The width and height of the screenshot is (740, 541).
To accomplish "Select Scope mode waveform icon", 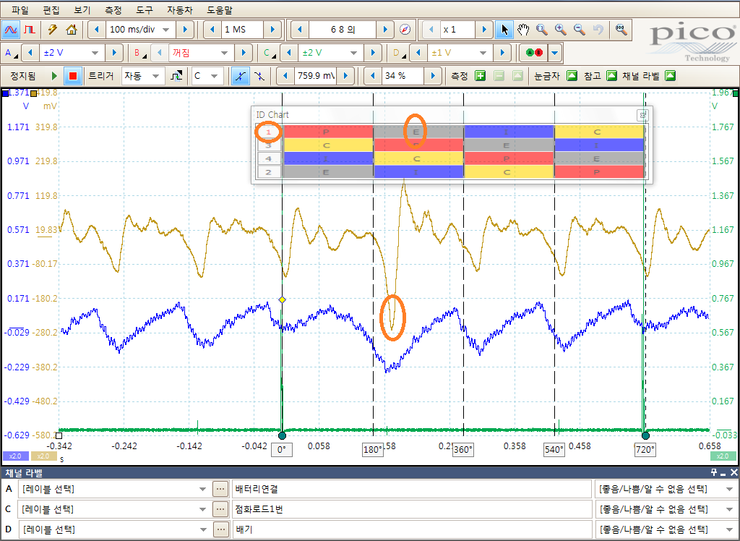I will point(10,30).
